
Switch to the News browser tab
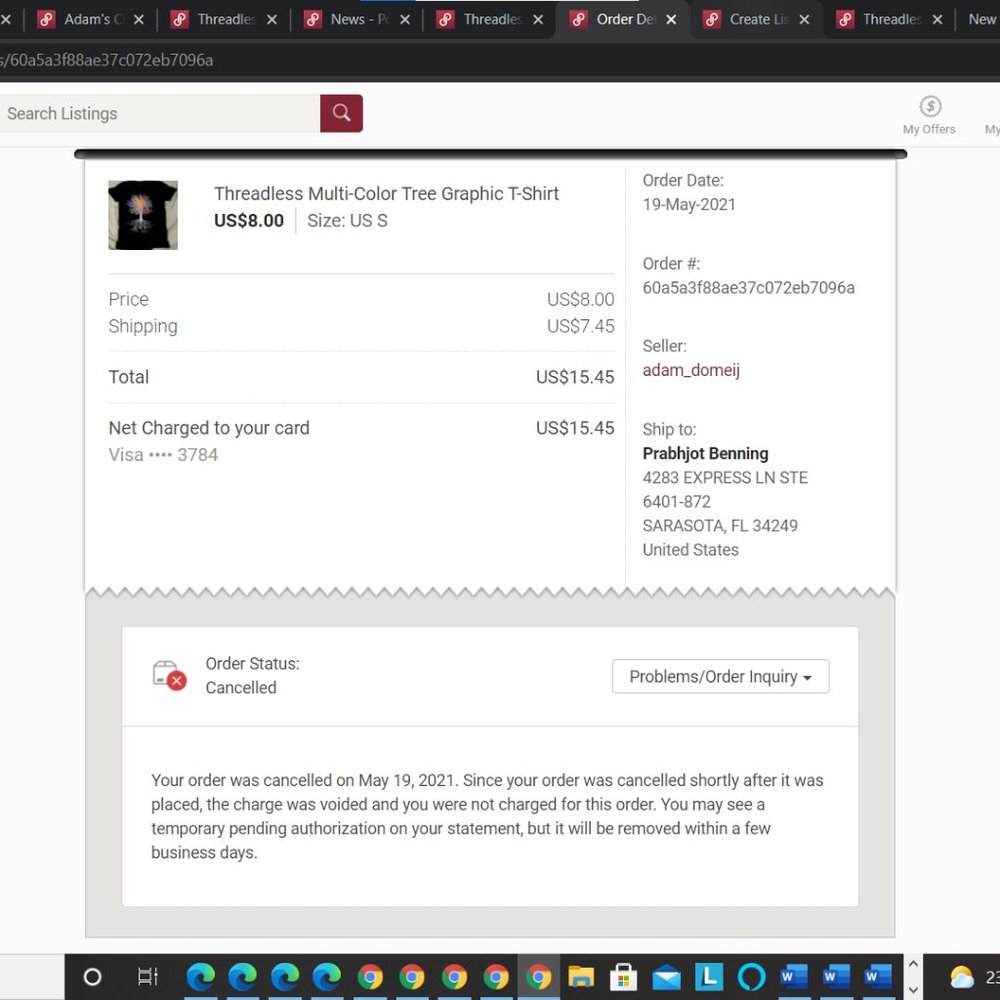point(357,19)
